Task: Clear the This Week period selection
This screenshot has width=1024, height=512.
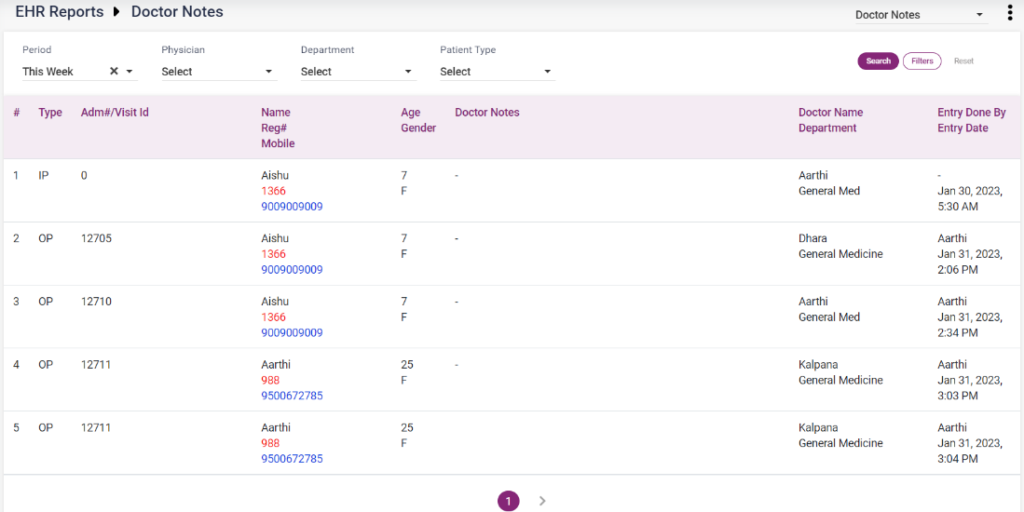Action: [114, 72]
